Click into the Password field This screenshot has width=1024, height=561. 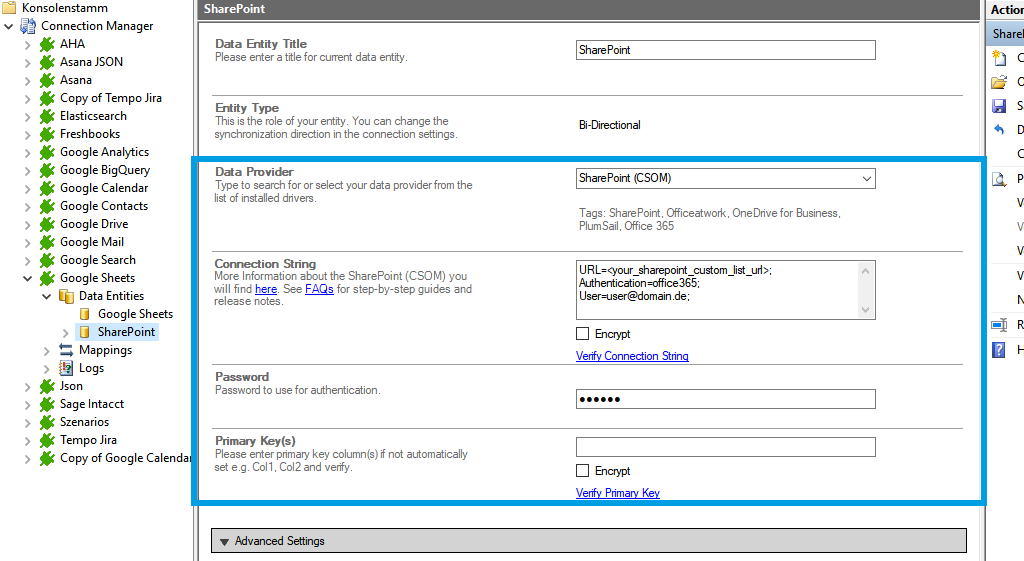tap(725, 400)
